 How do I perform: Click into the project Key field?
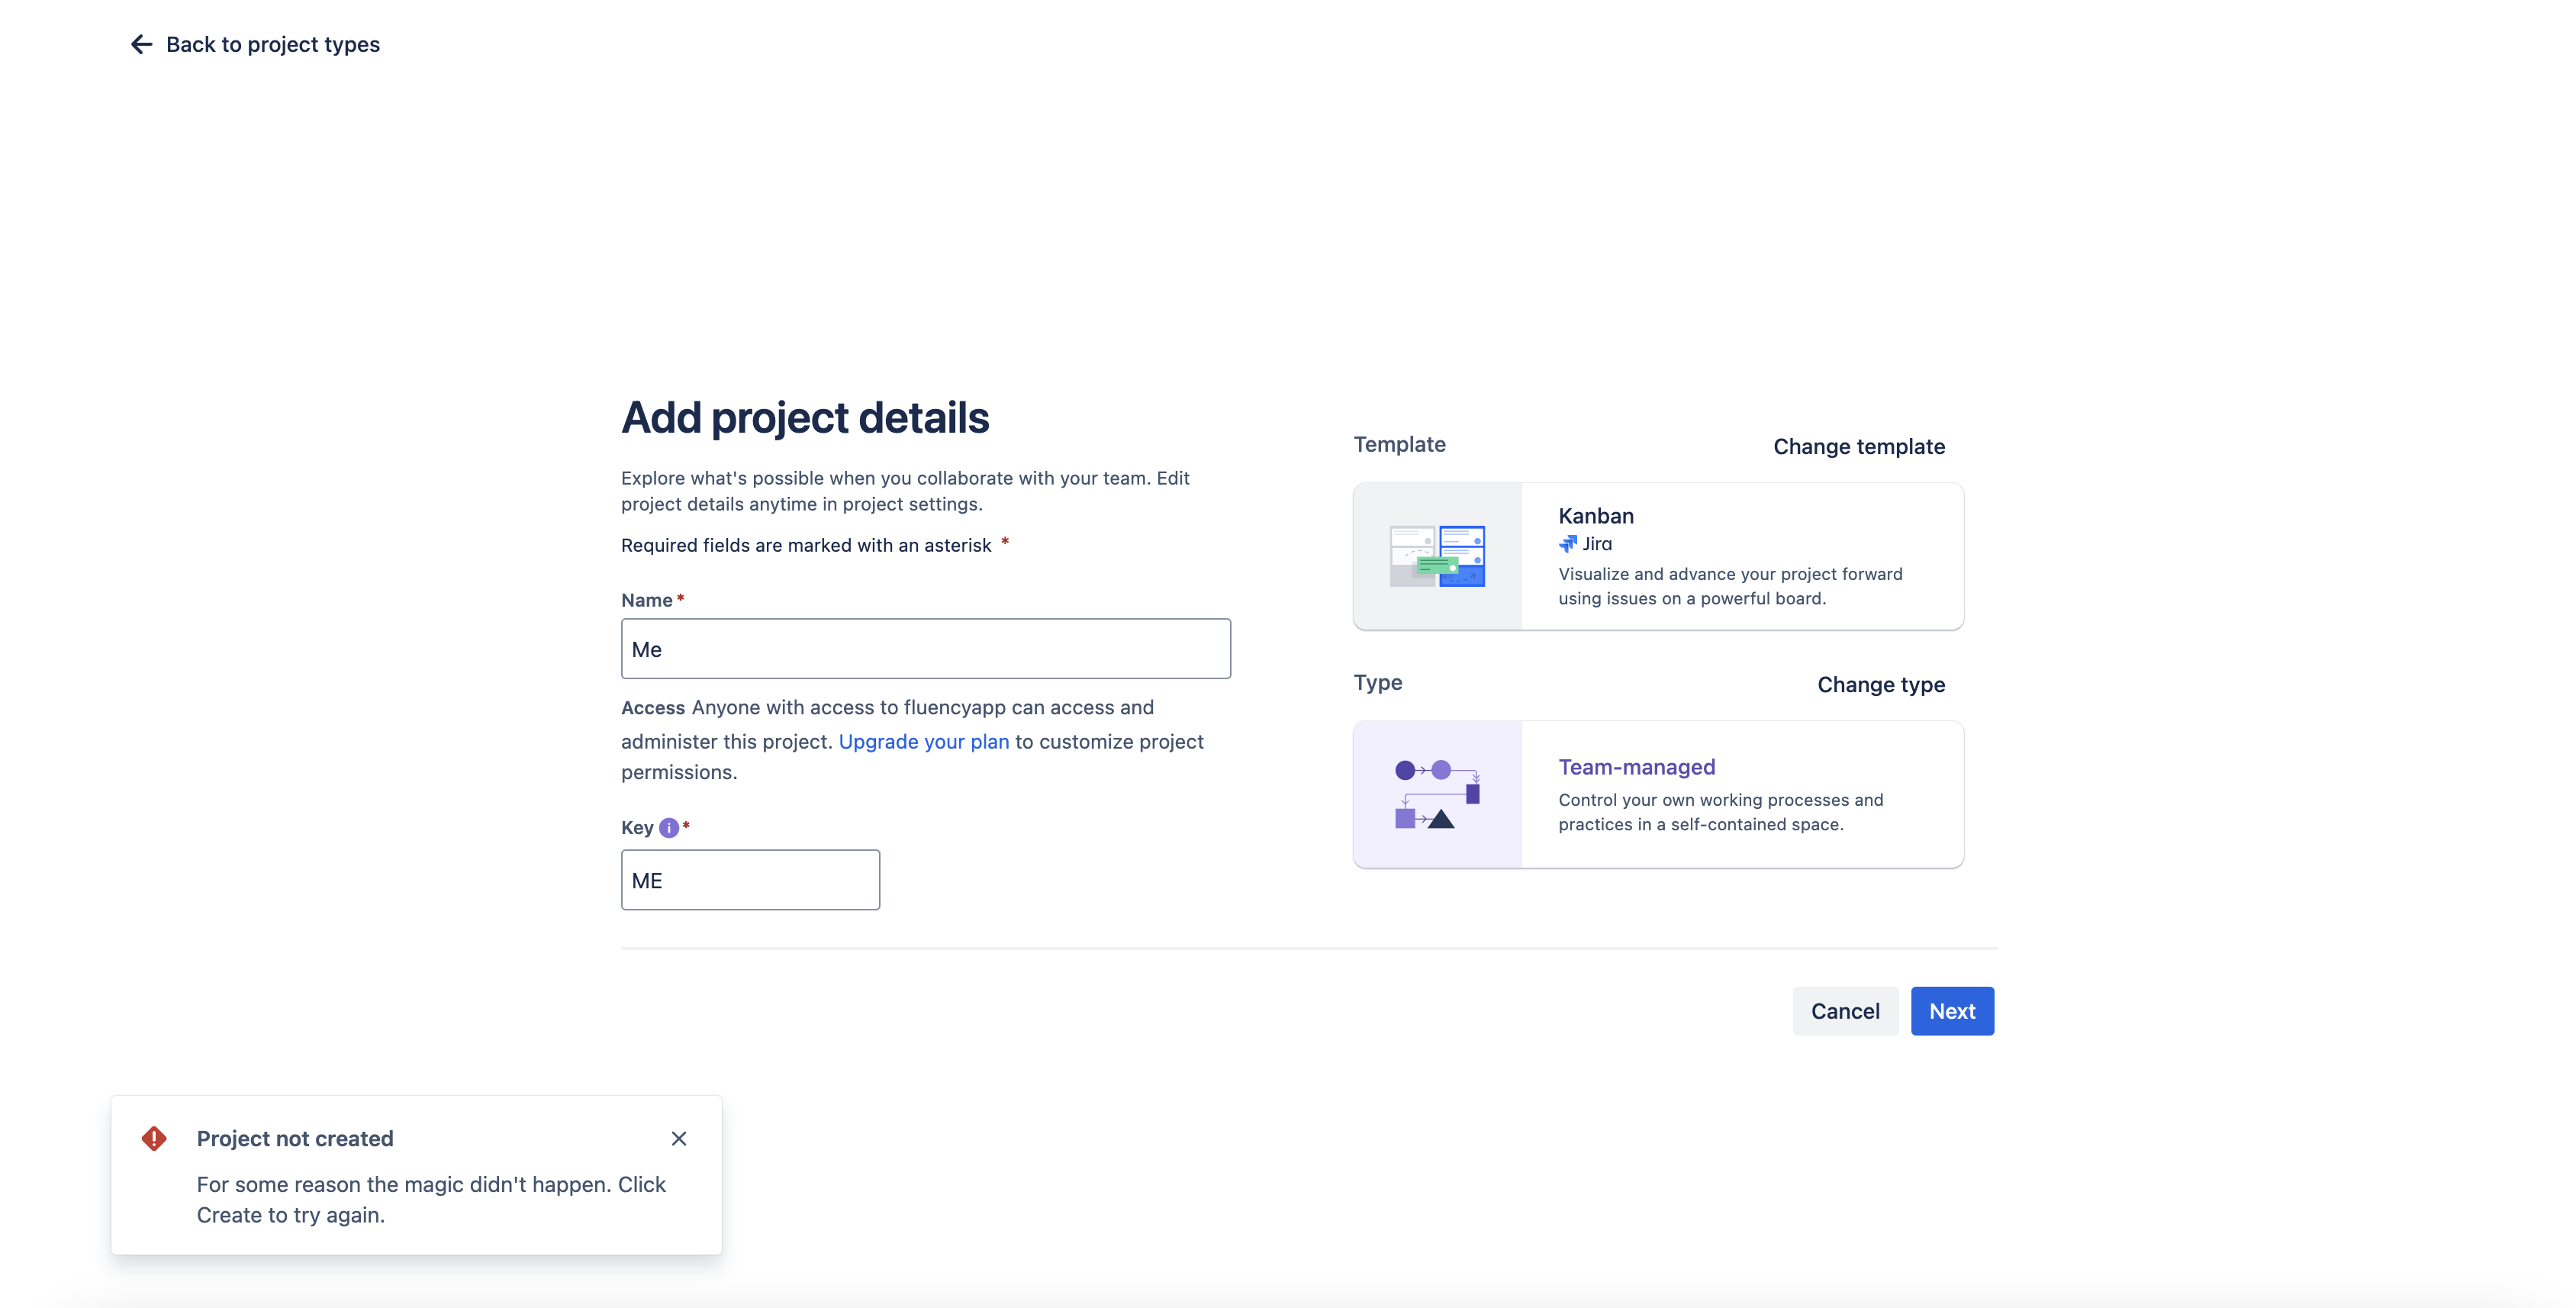(x=750, y=880)
